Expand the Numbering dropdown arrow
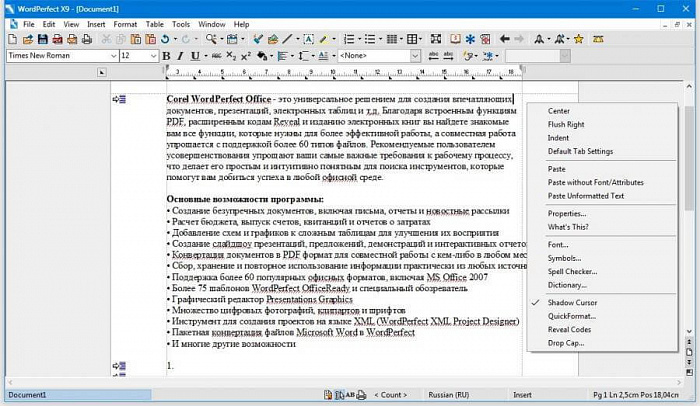The width and height of the screenshot is (700, 406). (x=359, y=39)
